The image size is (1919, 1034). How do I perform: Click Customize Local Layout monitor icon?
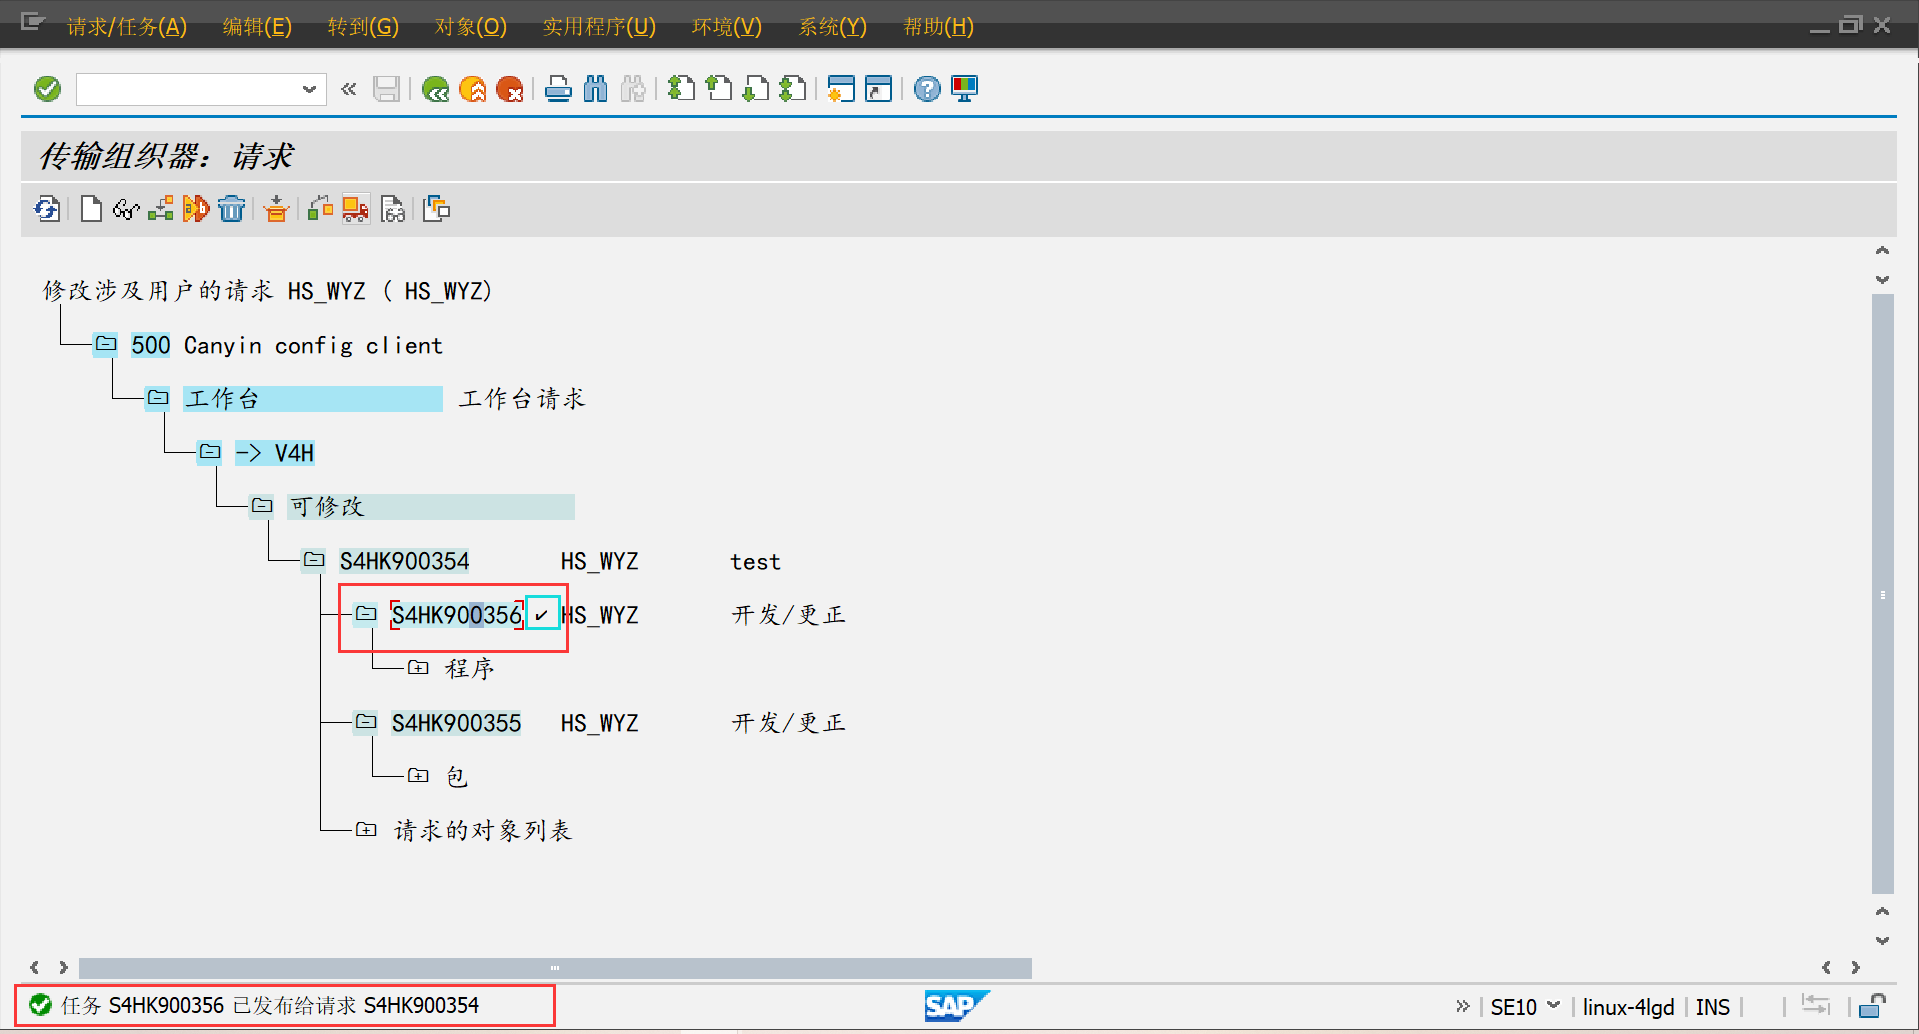tap(964, 89)
